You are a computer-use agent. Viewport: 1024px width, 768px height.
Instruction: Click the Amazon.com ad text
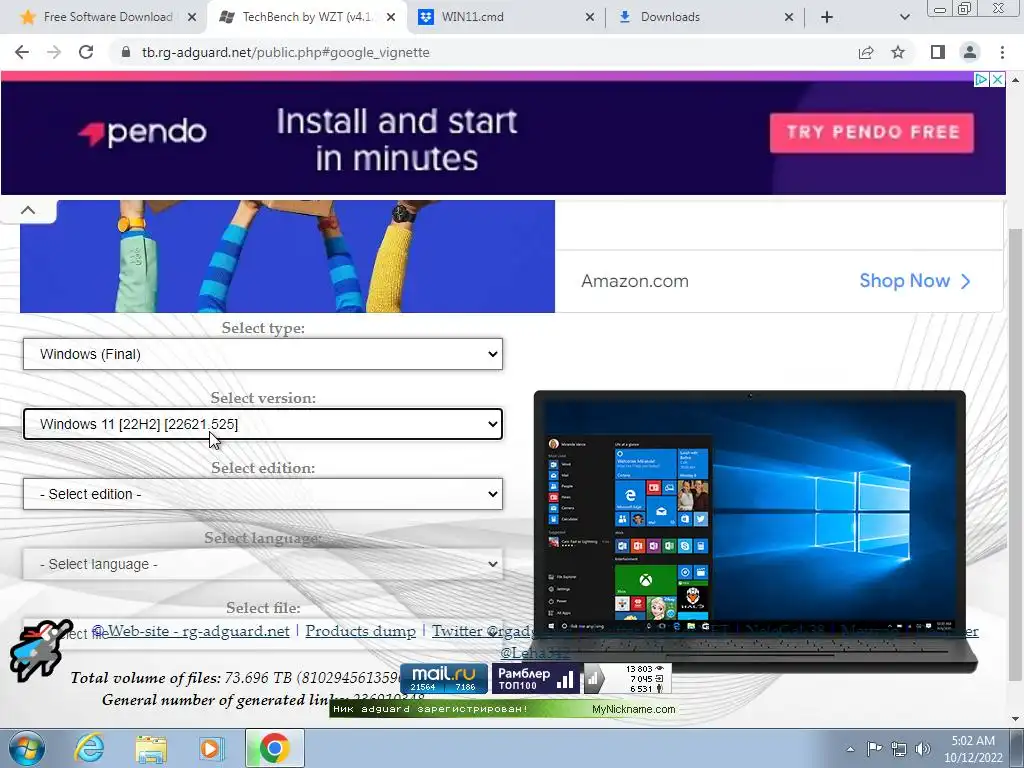tap(635, 281)
